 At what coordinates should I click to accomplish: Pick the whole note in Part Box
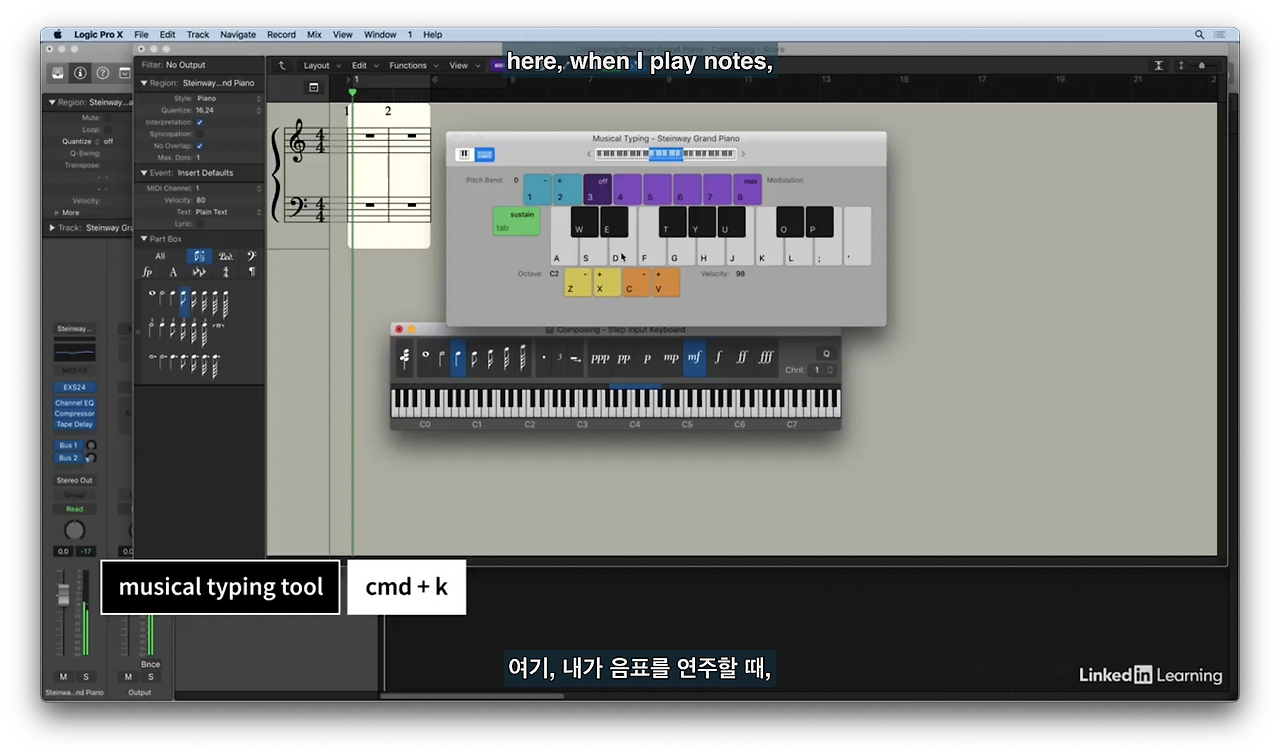(152, 295)
